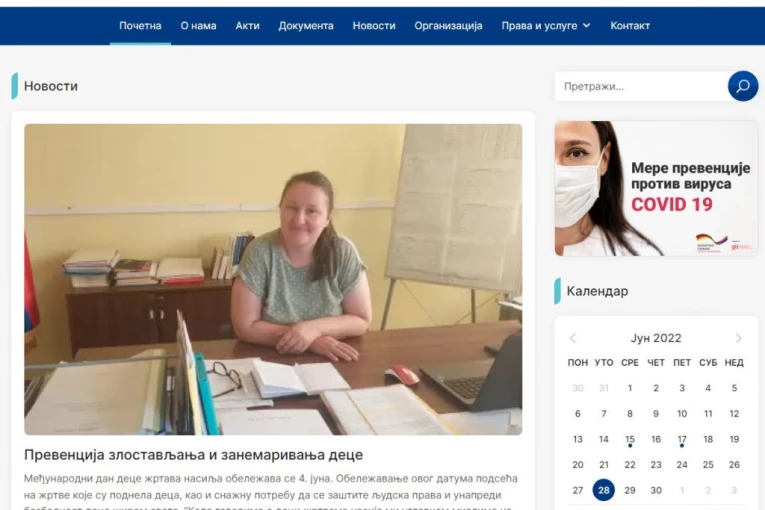765x510 pixels.
Task: Open article Превенција злостављања и занемаривања деце
Action: tap(193, 455)
